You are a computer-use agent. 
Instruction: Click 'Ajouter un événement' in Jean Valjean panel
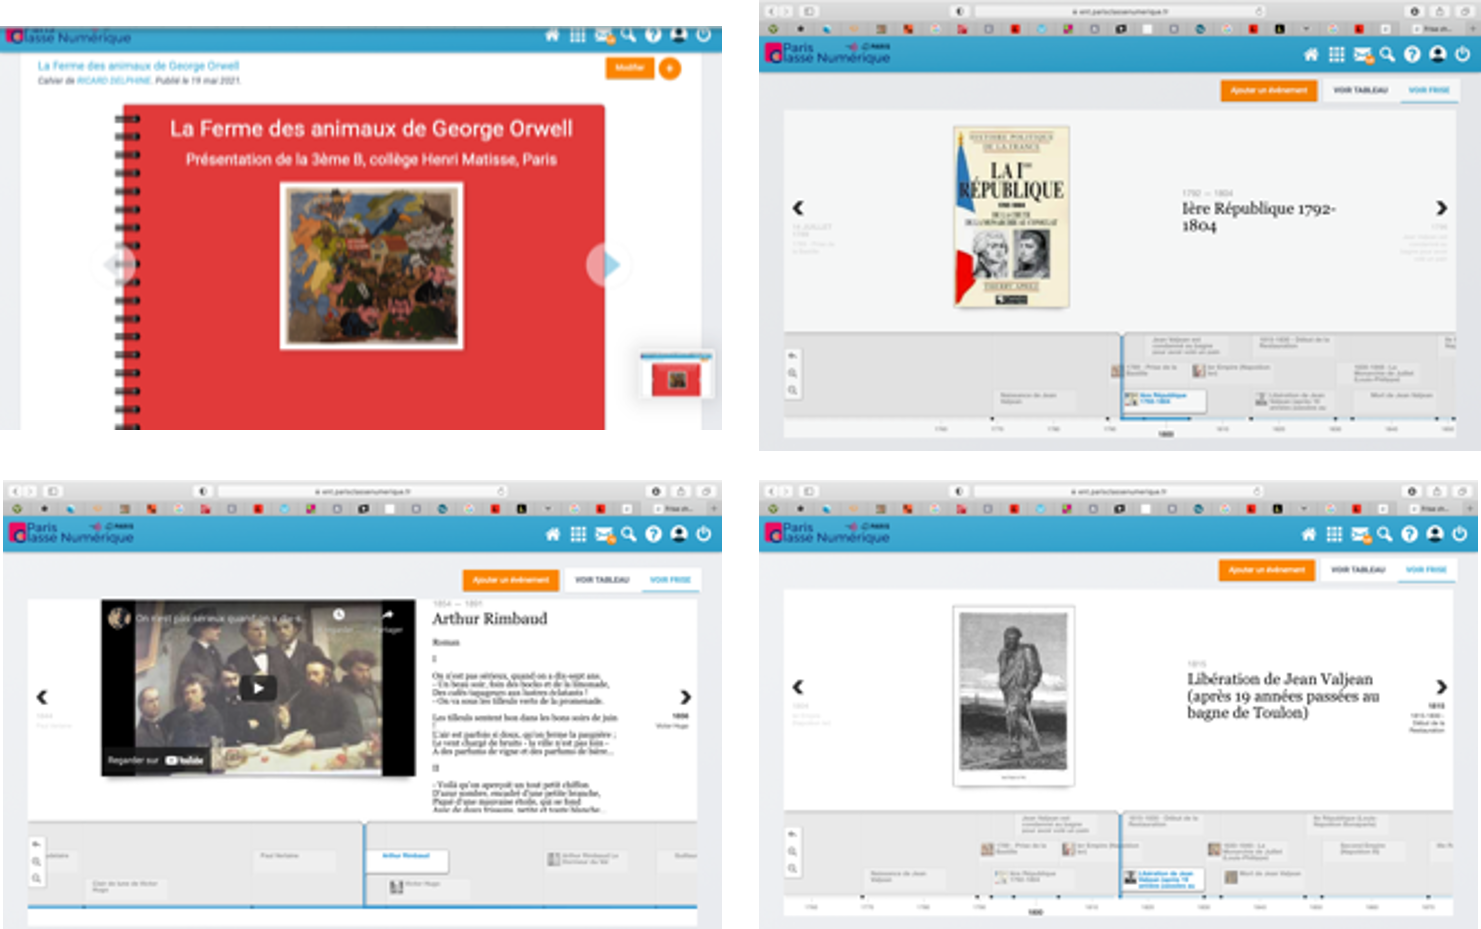pos(1266,570)
